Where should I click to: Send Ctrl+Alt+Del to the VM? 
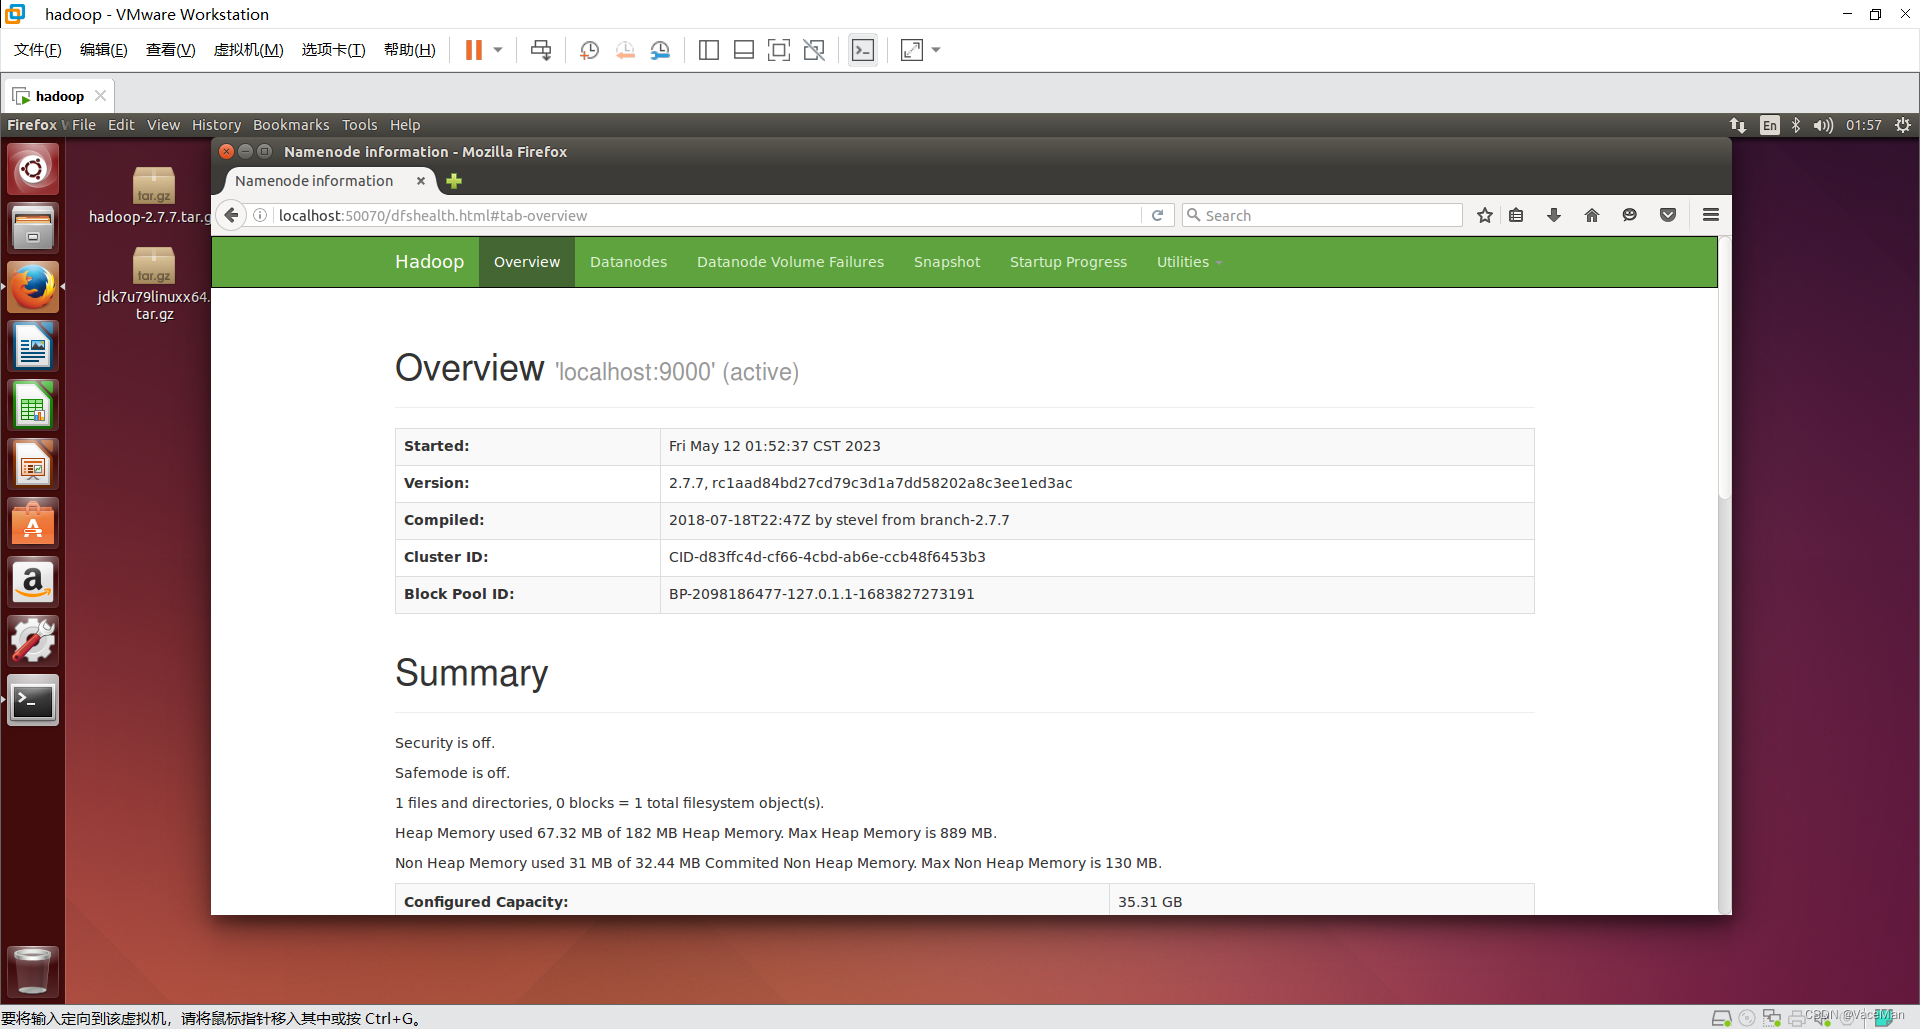[541, 50]
